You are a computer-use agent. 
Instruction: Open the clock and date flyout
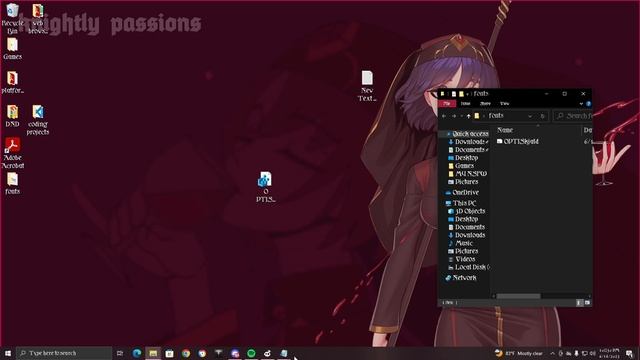(609, 353)
